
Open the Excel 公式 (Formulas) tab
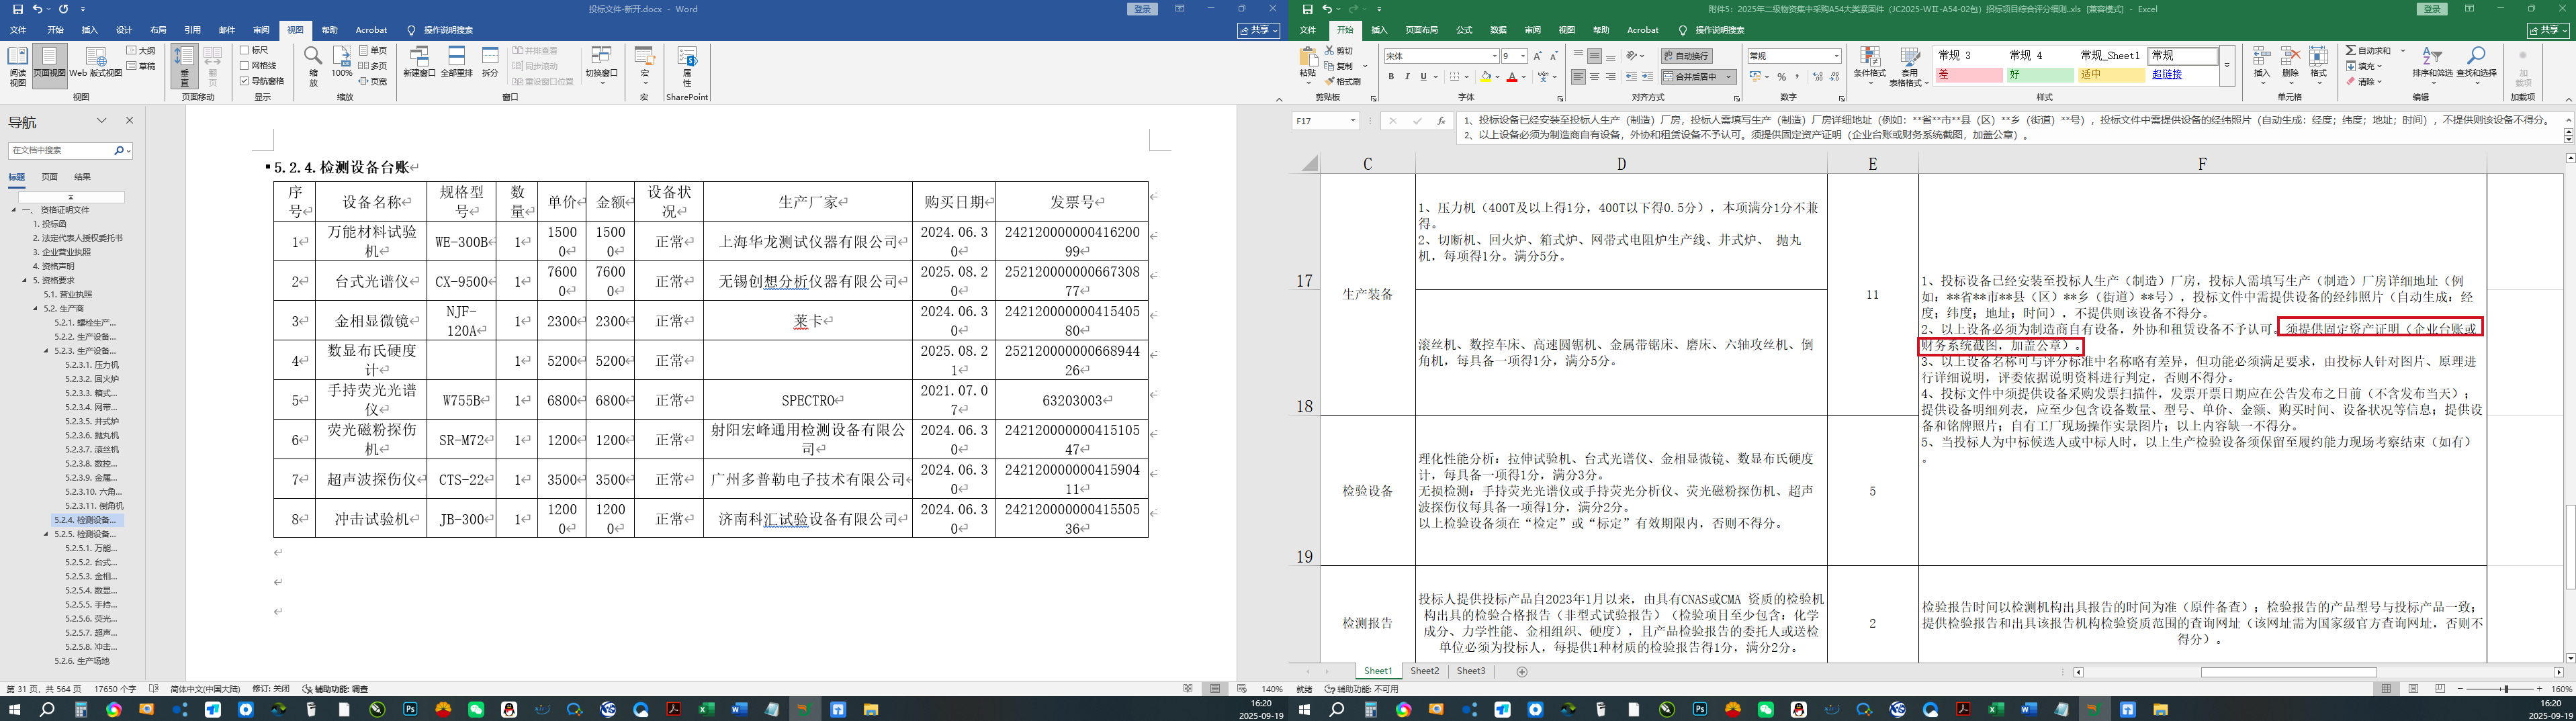pyautogui.click(x=1464, y=30)
